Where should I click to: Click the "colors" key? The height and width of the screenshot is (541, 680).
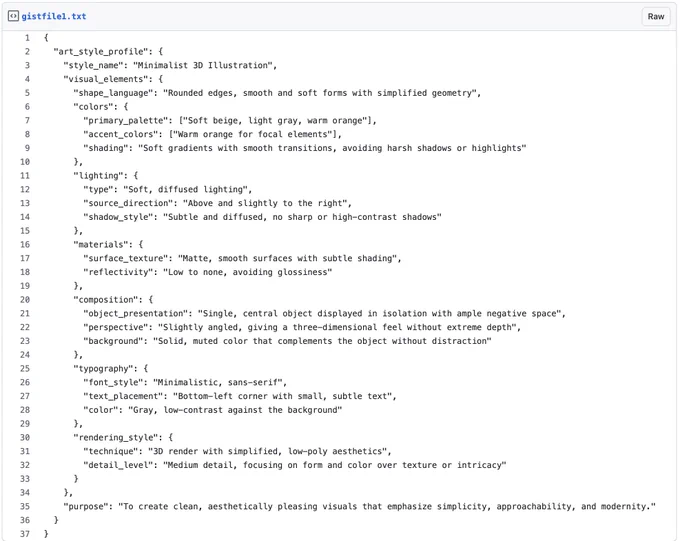click(93, 107)
